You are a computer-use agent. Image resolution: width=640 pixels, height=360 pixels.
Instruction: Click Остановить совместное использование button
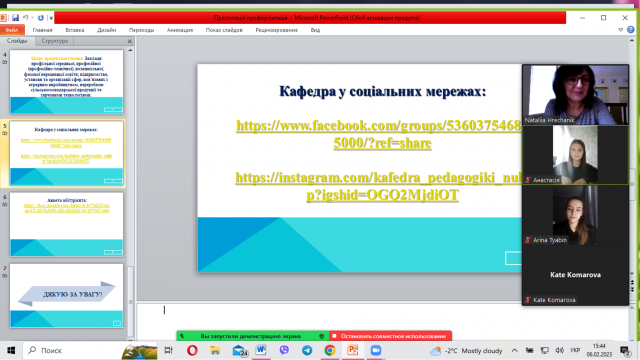pos(390,336)
